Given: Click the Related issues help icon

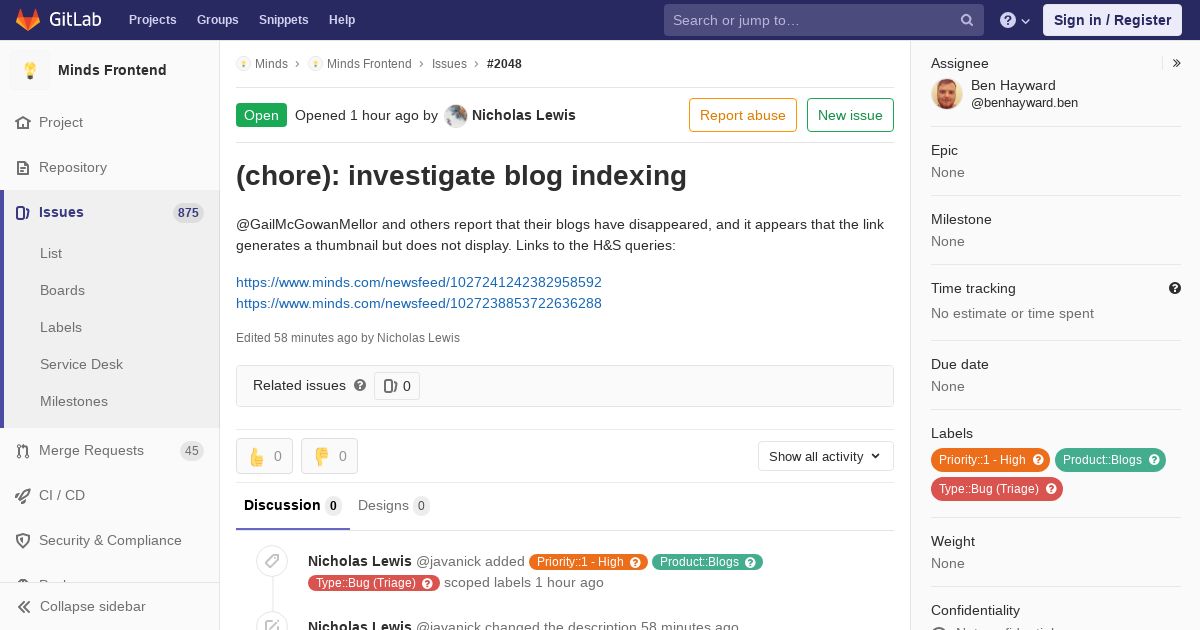Looking at the screenshot, I should pyautogui.click(x=360, y=385).
